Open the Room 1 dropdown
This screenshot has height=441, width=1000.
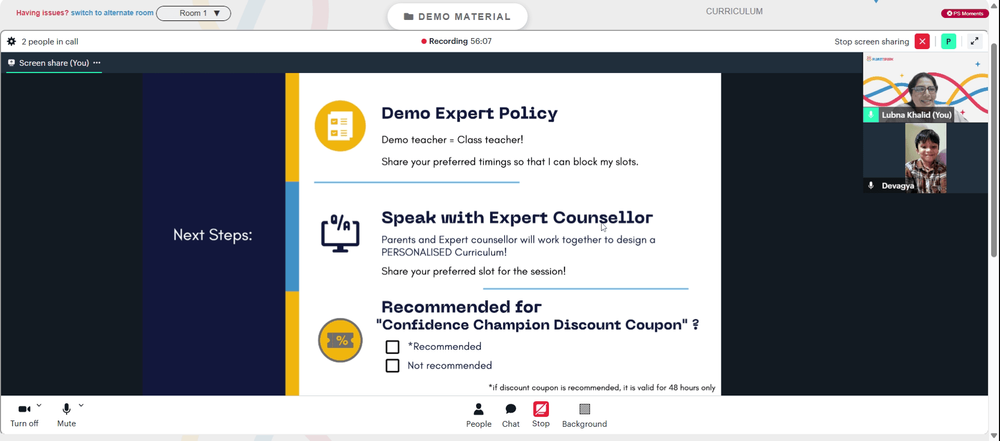[x=194, y=13]
